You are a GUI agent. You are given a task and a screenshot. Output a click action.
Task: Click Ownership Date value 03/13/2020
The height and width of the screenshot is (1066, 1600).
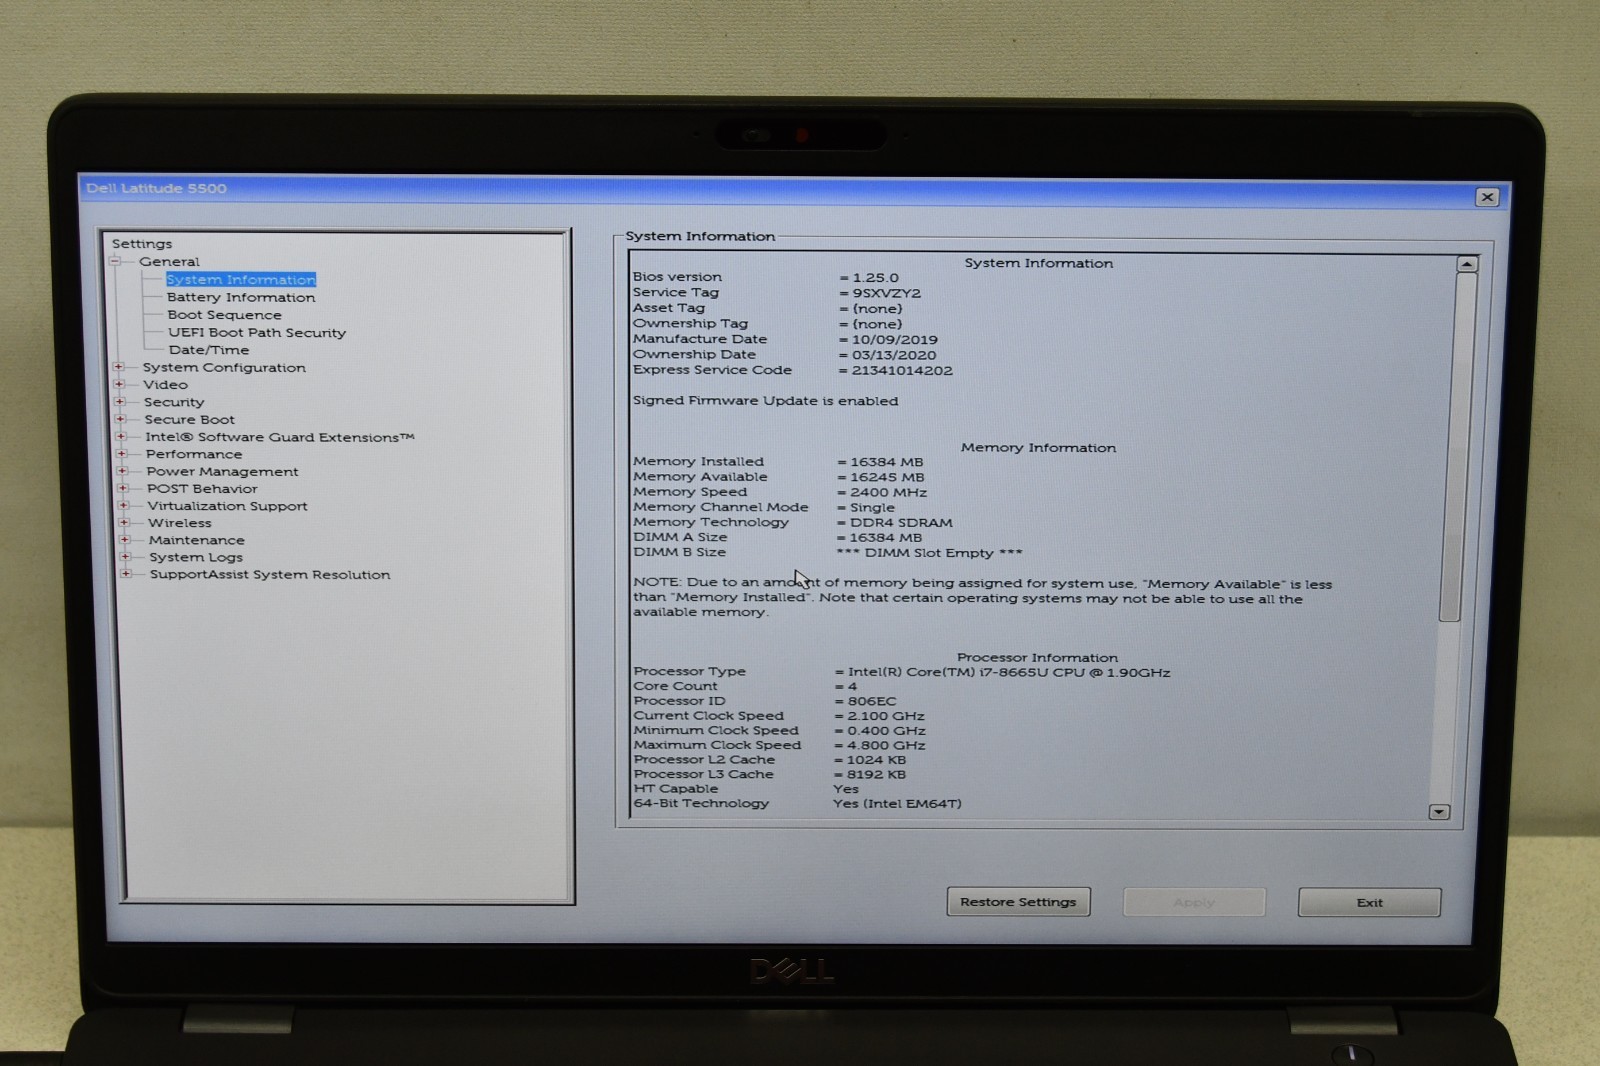893,355
